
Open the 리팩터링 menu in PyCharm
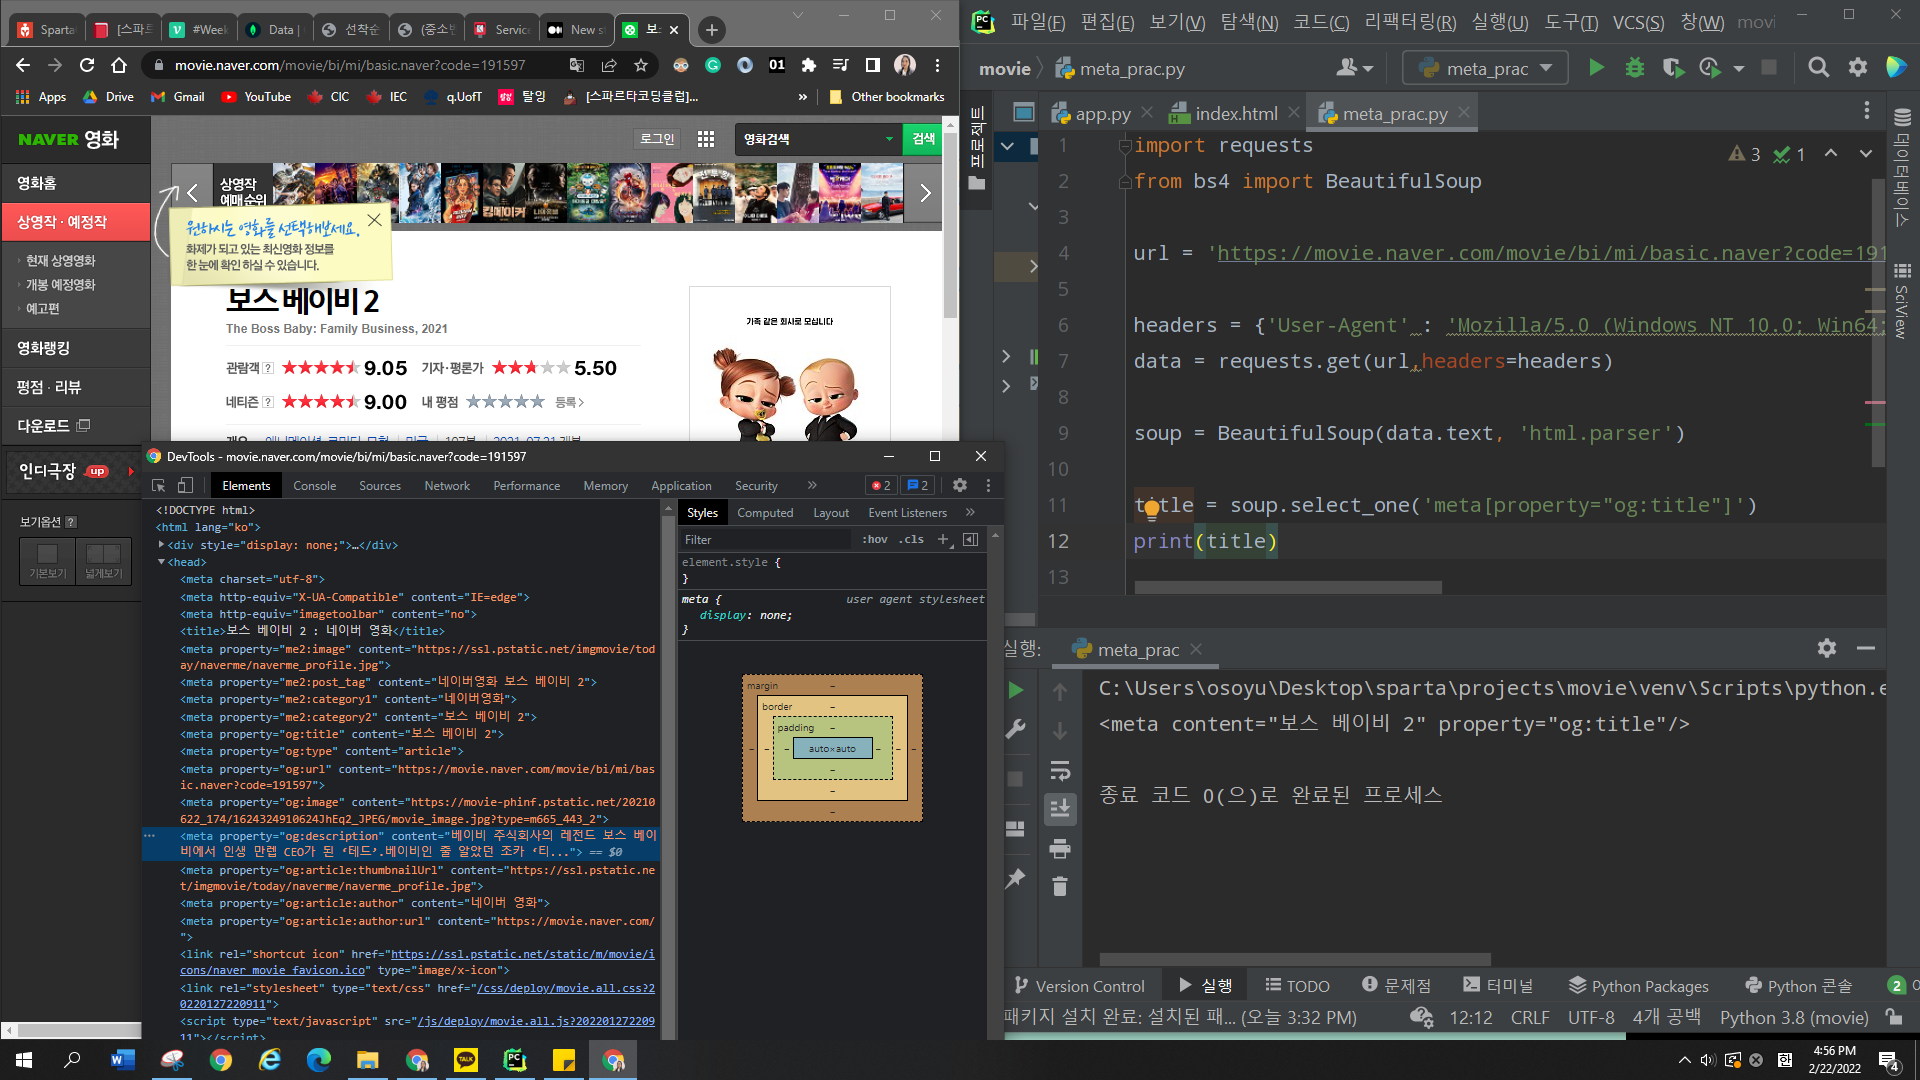click(x=1410, y=22)
